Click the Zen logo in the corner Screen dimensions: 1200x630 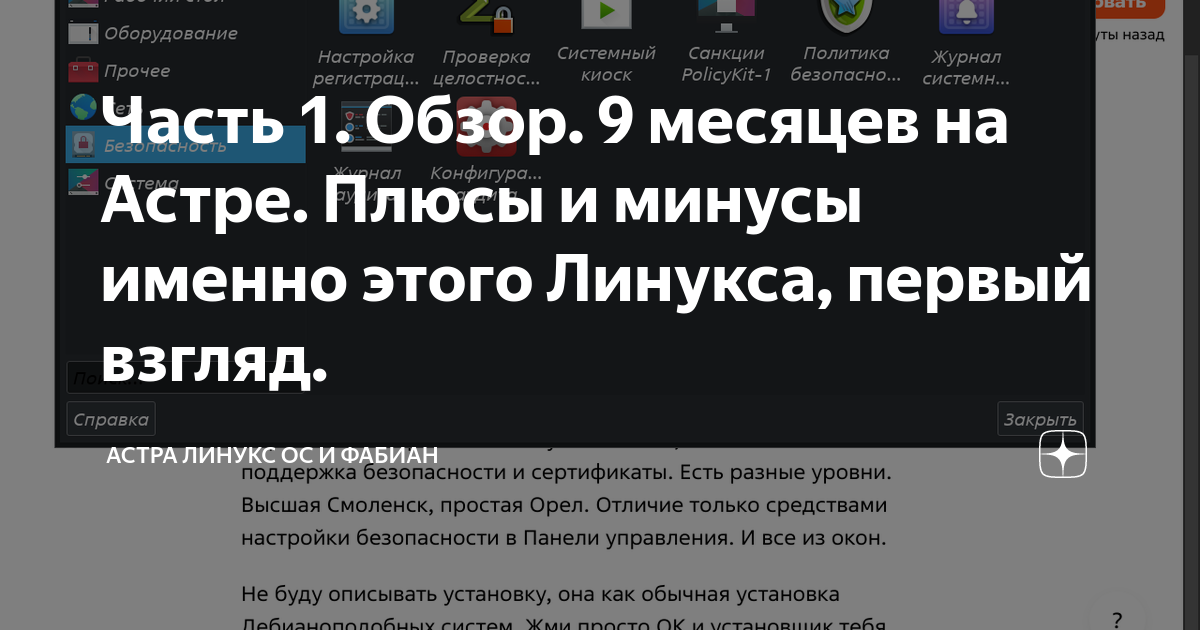point(1062,453)
